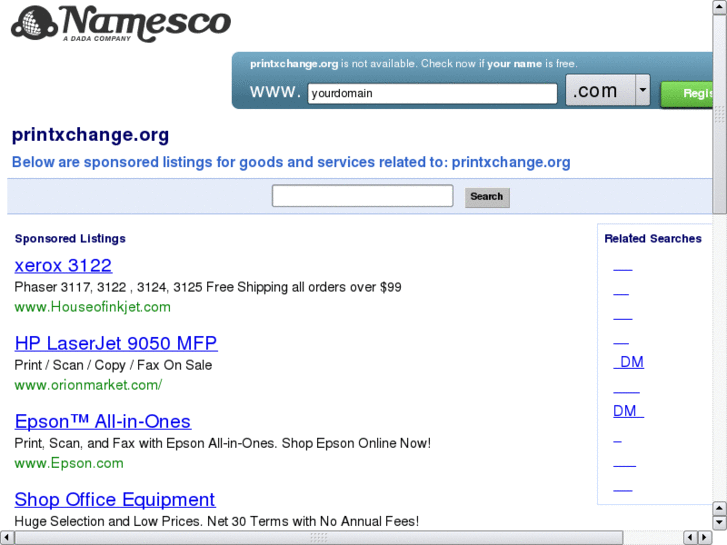Open Shop Office Equipment listing
This screenshot has width=727, height=545.
coord(115,500)
